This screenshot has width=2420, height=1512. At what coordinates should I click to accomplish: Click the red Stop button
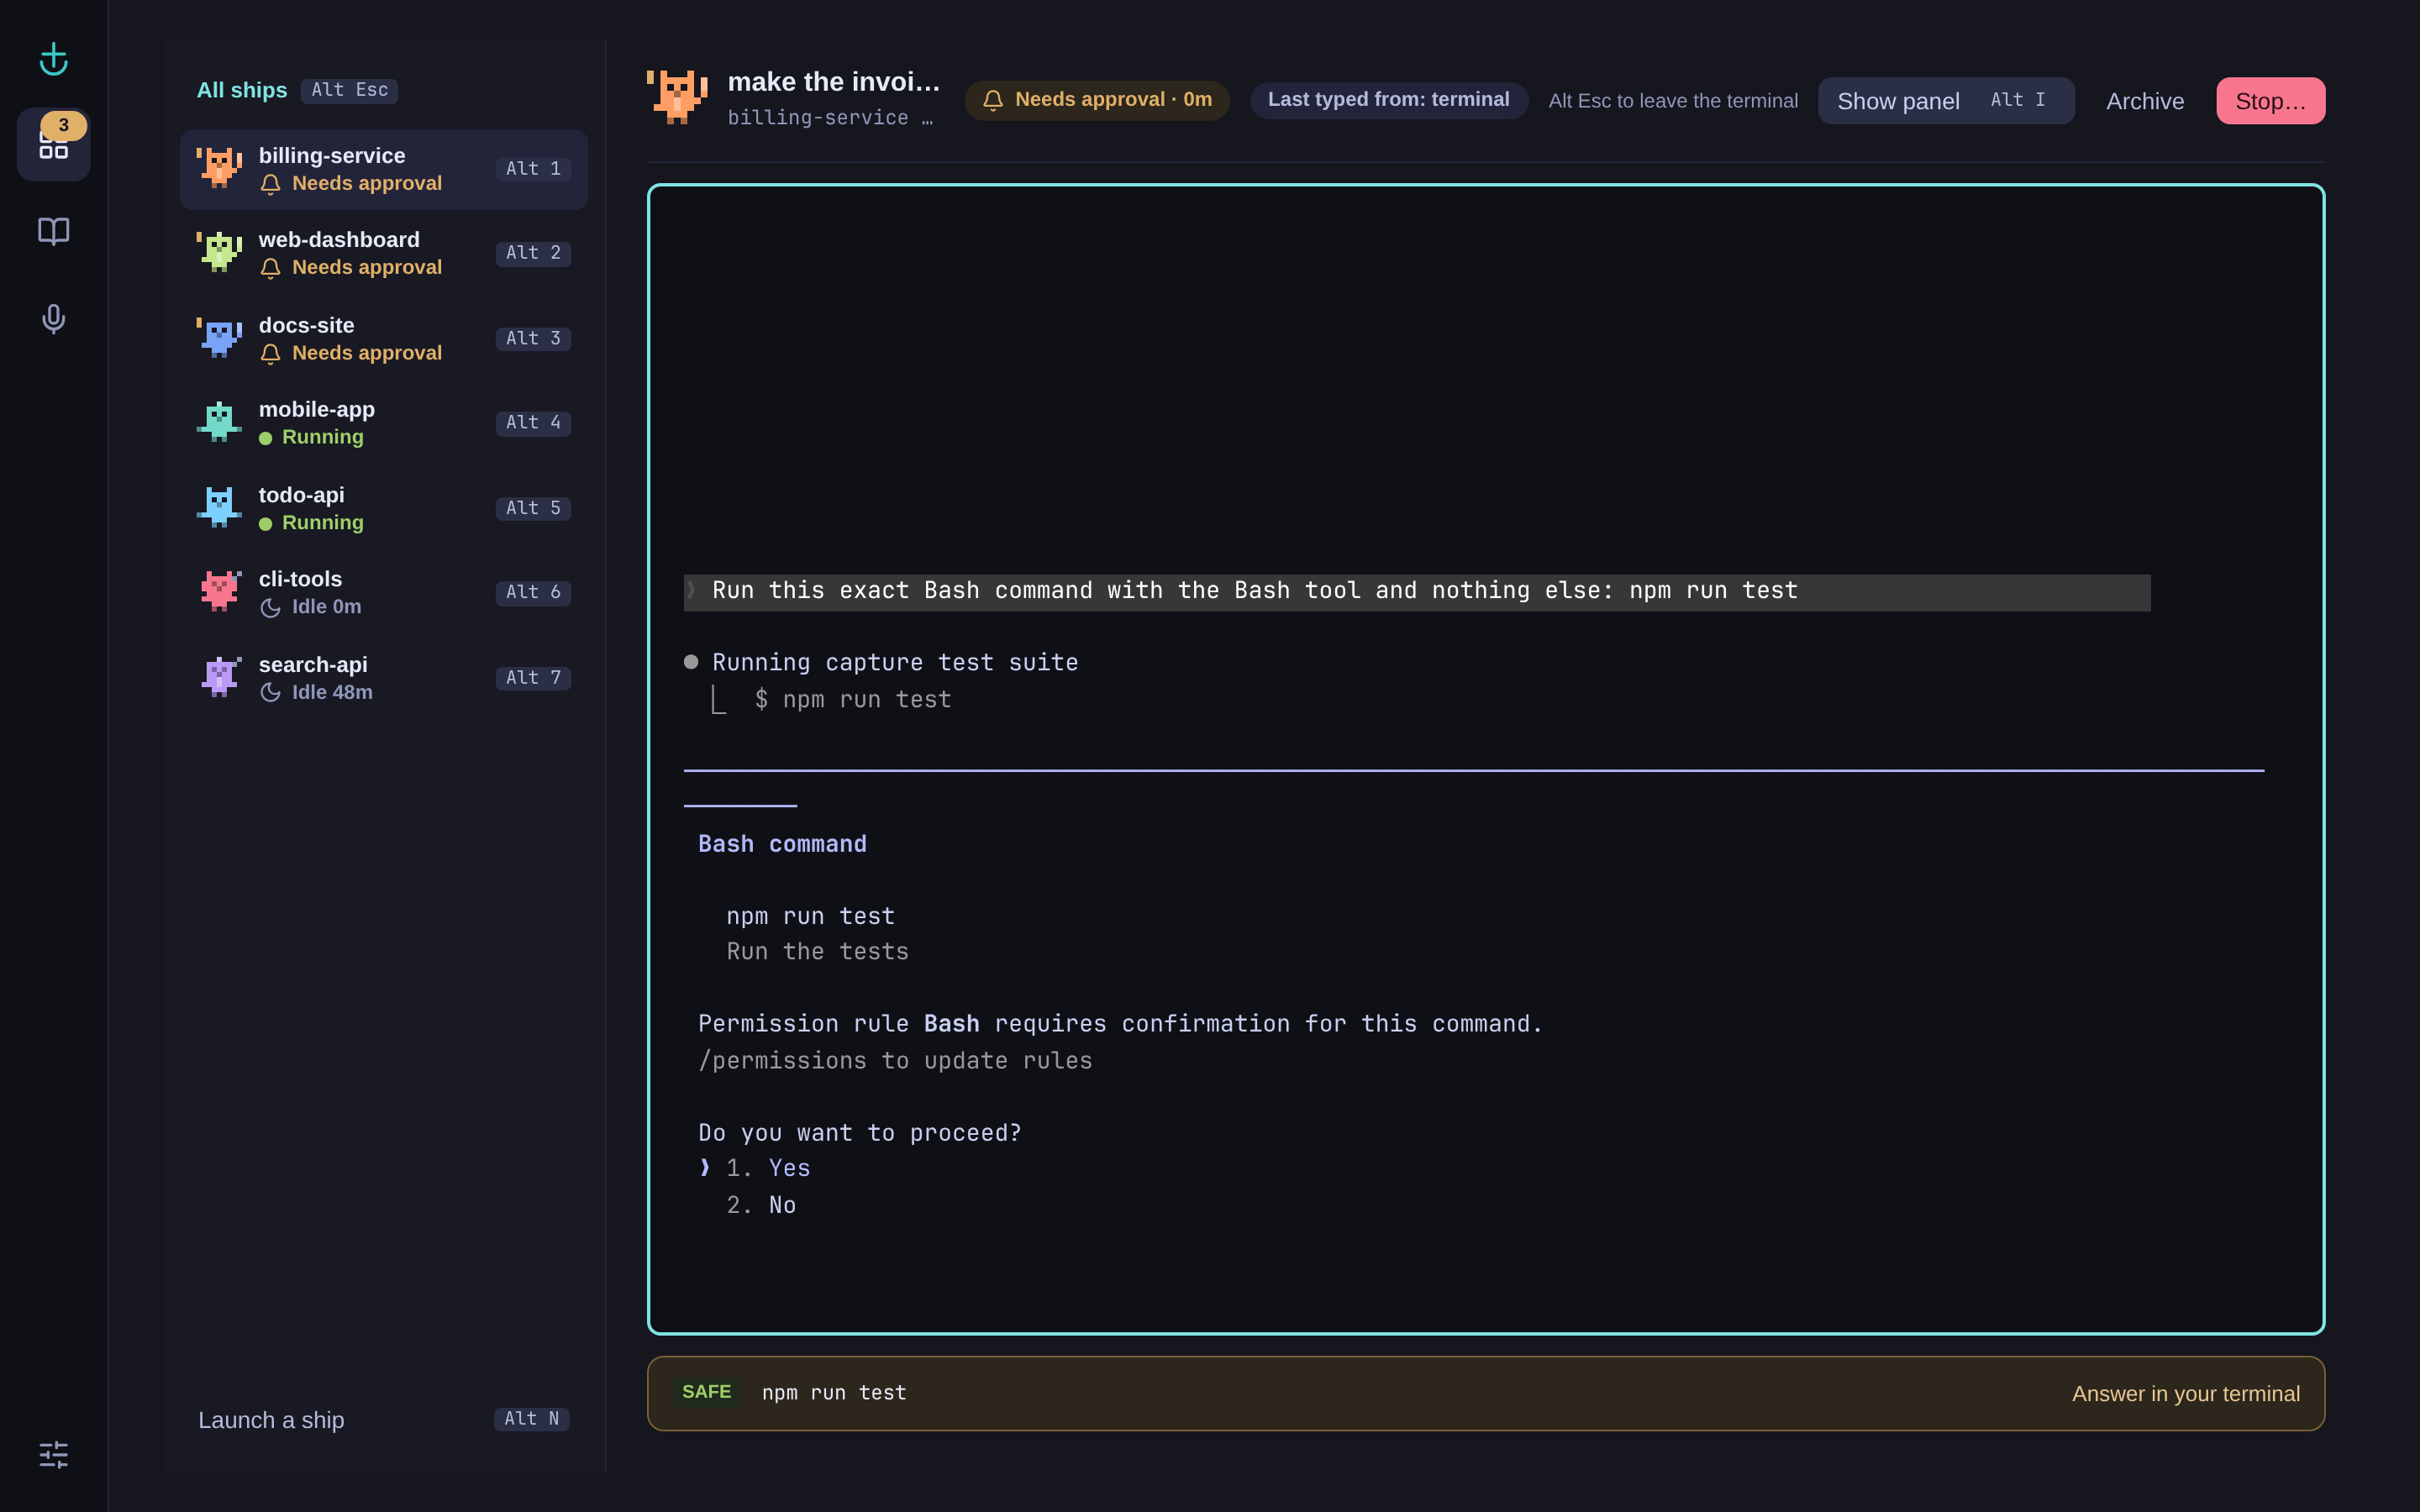tap(2270, 101)
